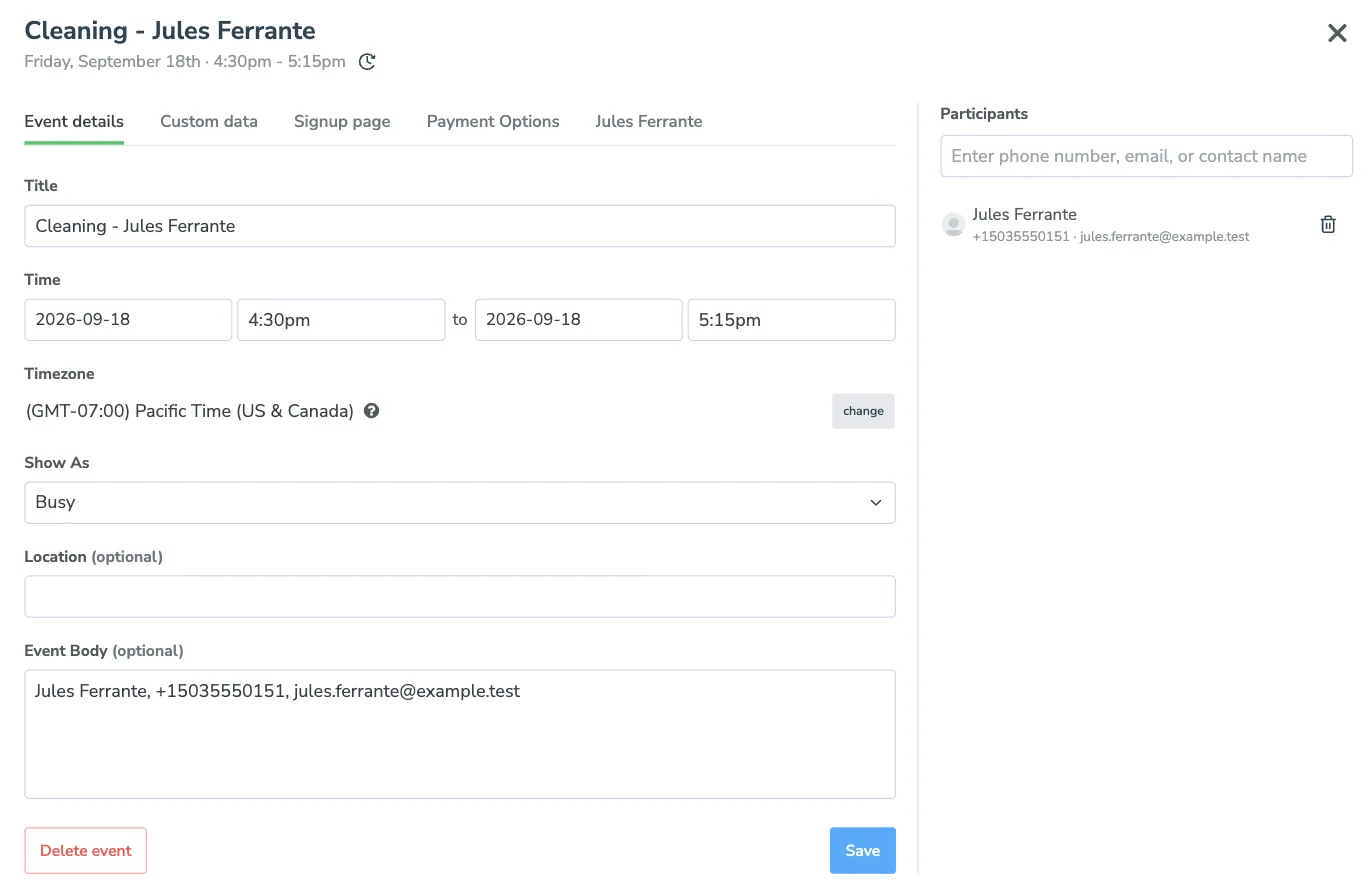Focus the Title input field
This screenshot has height=889, width=1372.
460,226
